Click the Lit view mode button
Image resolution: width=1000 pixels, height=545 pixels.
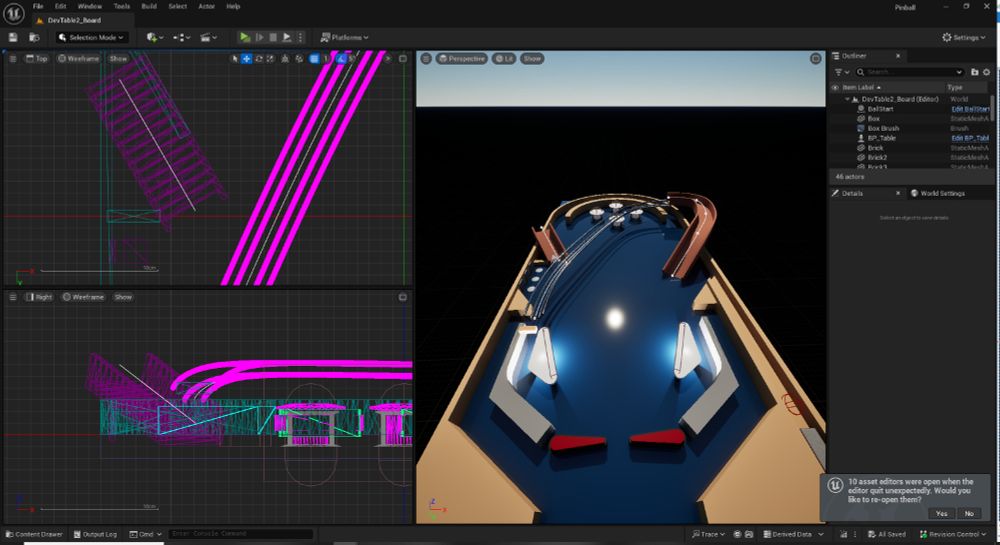(504, 59)
